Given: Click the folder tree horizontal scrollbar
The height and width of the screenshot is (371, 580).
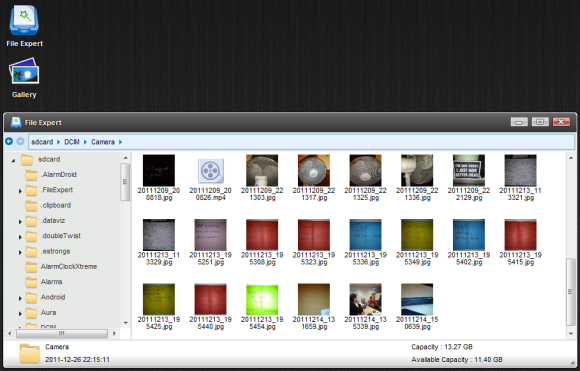Looking at the screenshot, I should click(x=62, y=334).
